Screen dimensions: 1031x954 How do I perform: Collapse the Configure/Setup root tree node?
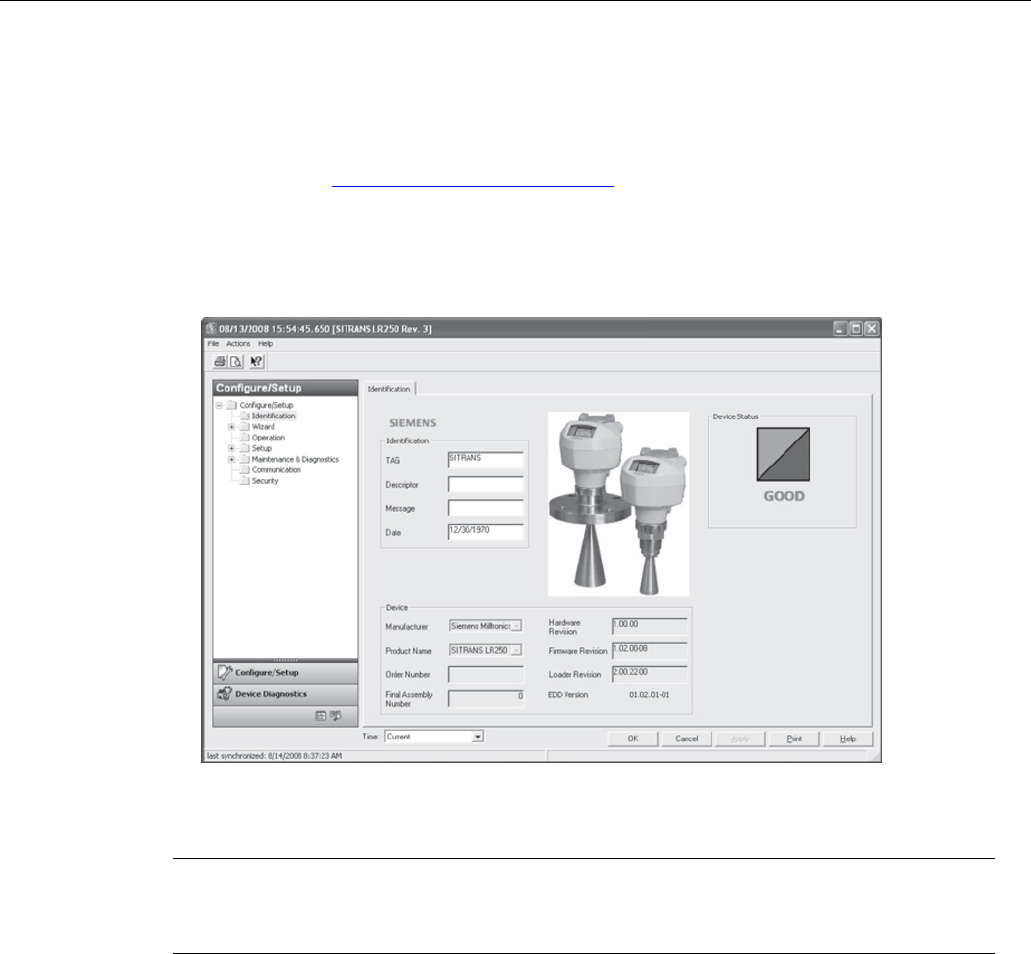220,405
